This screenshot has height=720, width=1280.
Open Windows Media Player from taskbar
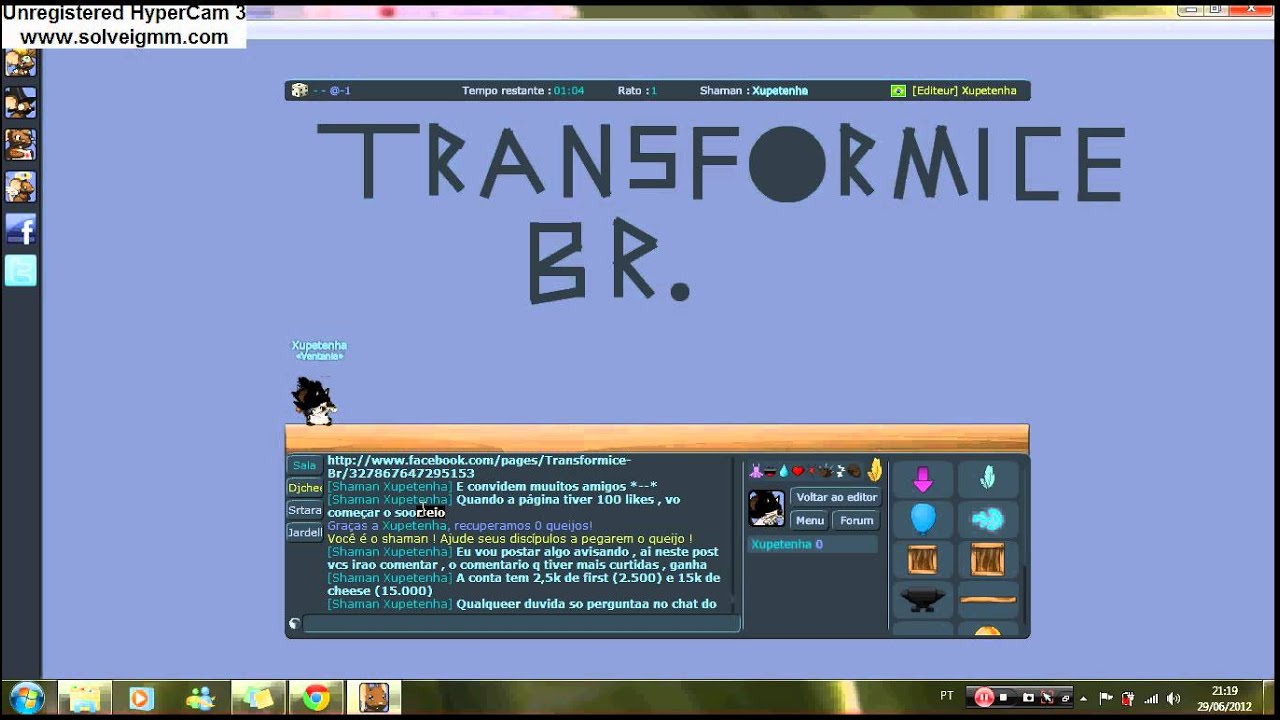pos(142,697)
